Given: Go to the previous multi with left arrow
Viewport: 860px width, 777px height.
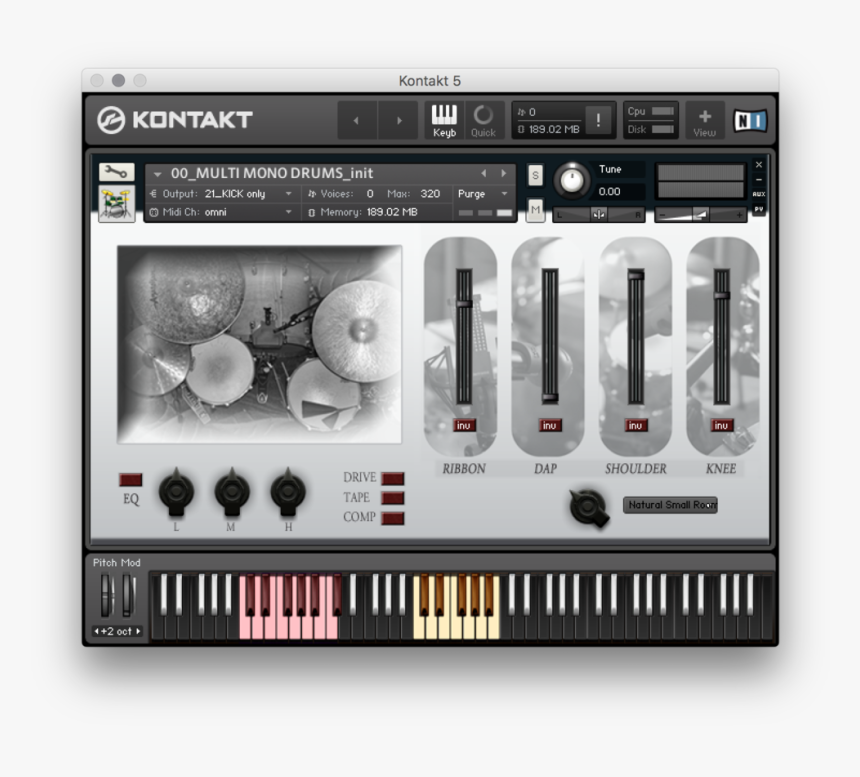Looking at the screenshot, I should [355, 121].
